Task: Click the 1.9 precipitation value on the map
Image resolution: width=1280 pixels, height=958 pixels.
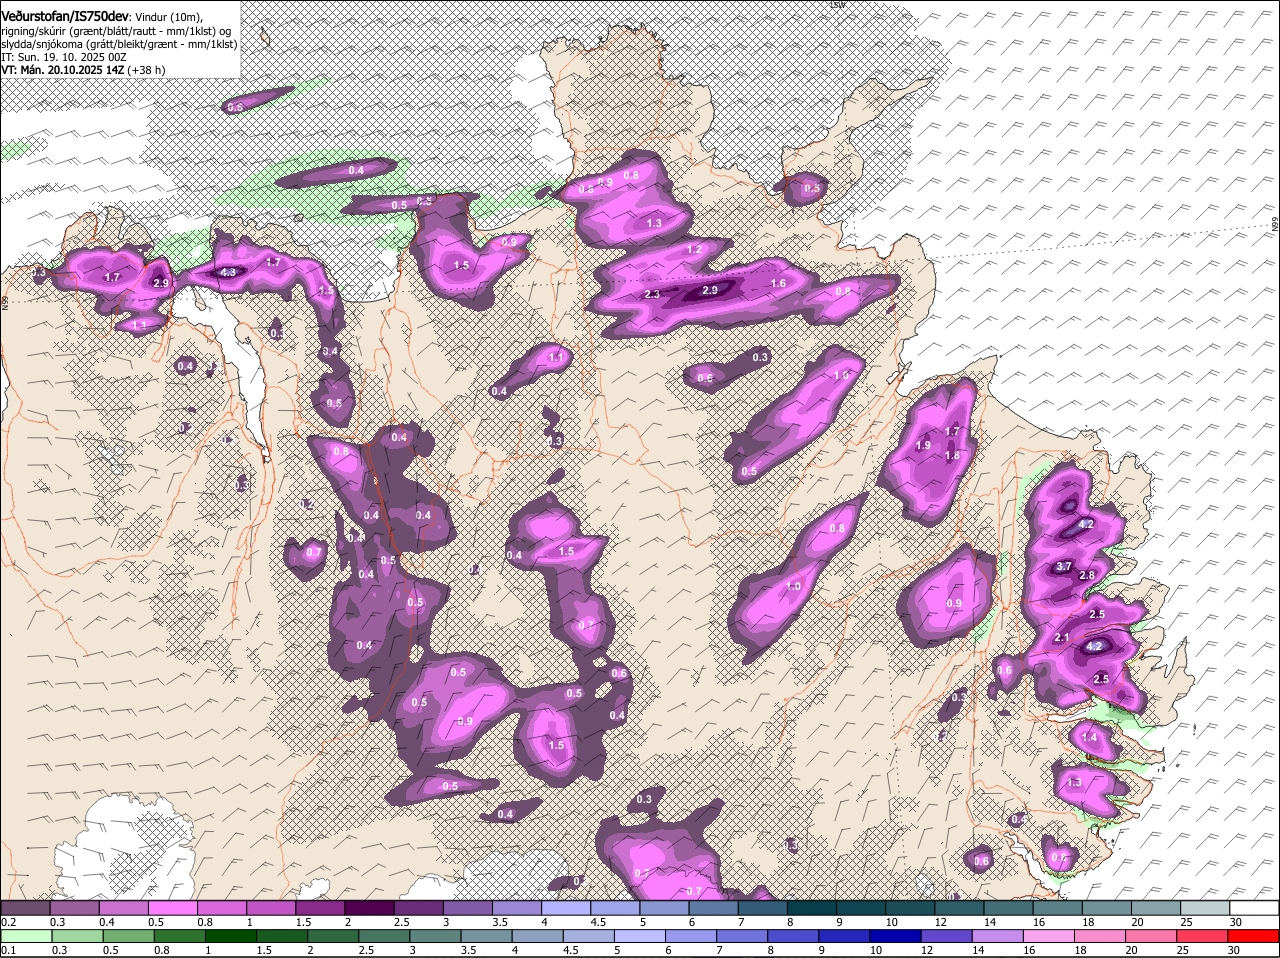Action: point(923,445)
